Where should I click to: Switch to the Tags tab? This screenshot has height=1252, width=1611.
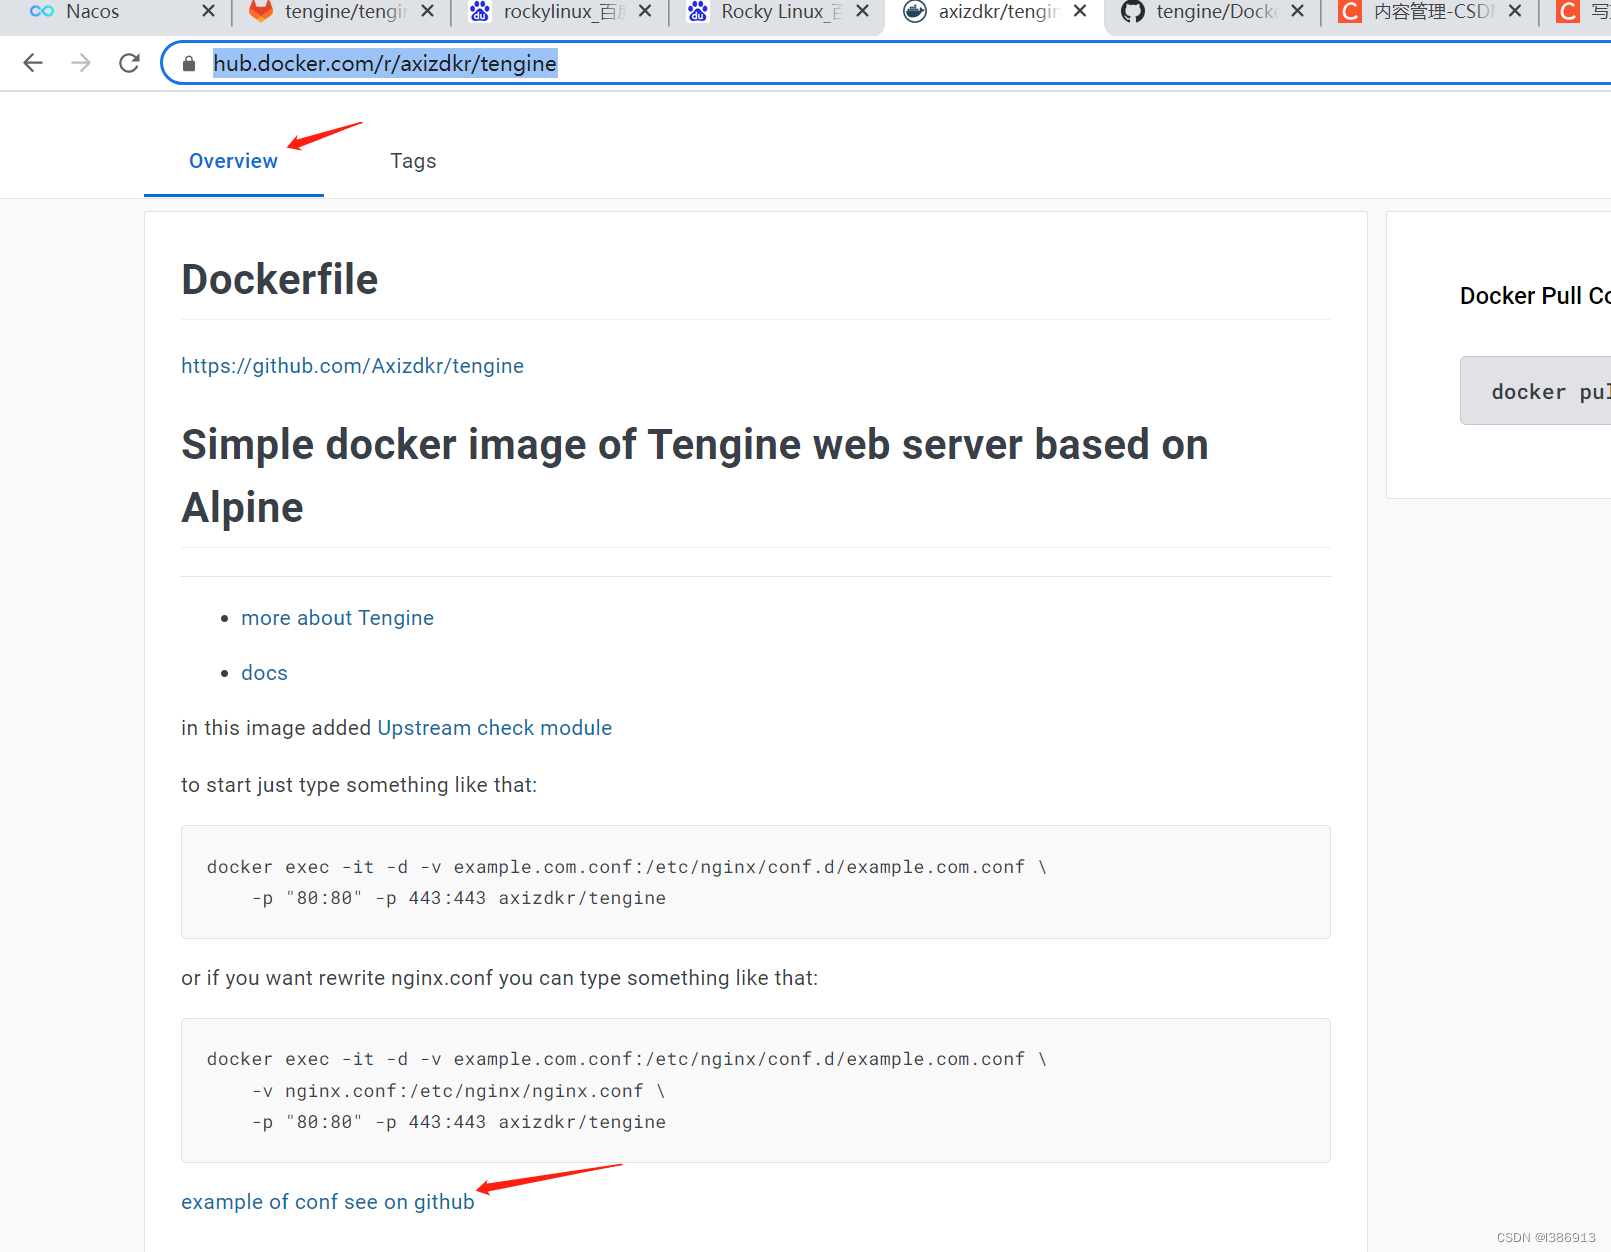(413, 160)
